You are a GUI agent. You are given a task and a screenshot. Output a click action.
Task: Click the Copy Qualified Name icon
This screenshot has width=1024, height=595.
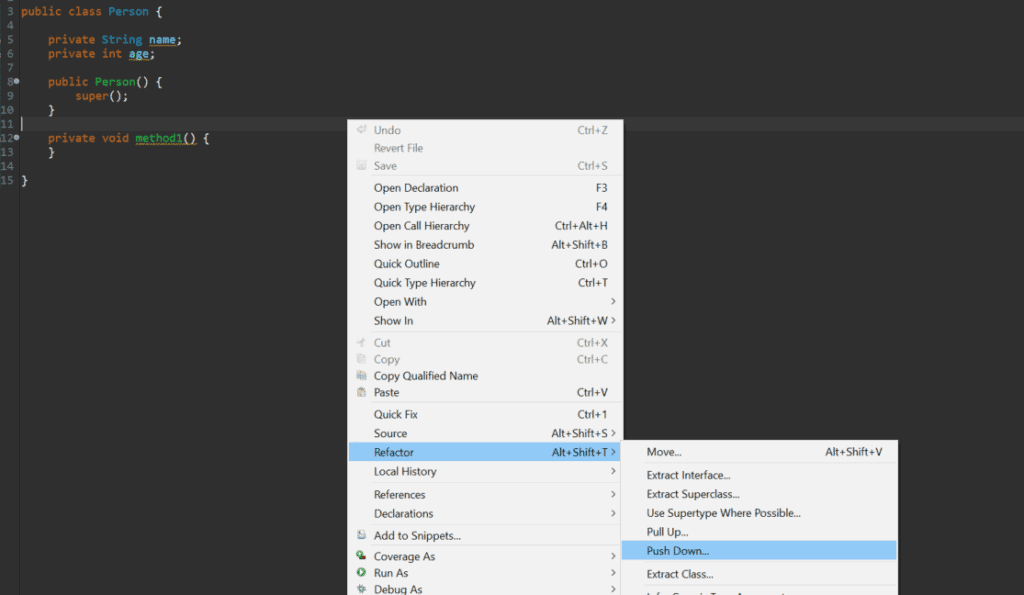pos(362,376)
